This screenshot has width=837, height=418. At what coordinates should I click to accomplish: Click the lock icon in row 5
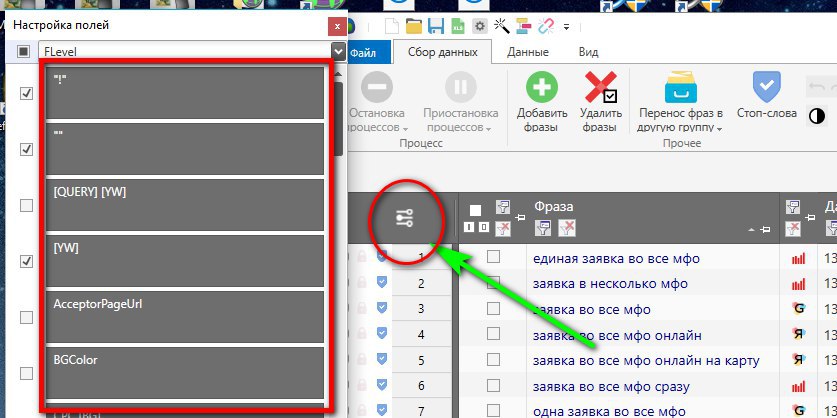(x=362, y=359)
